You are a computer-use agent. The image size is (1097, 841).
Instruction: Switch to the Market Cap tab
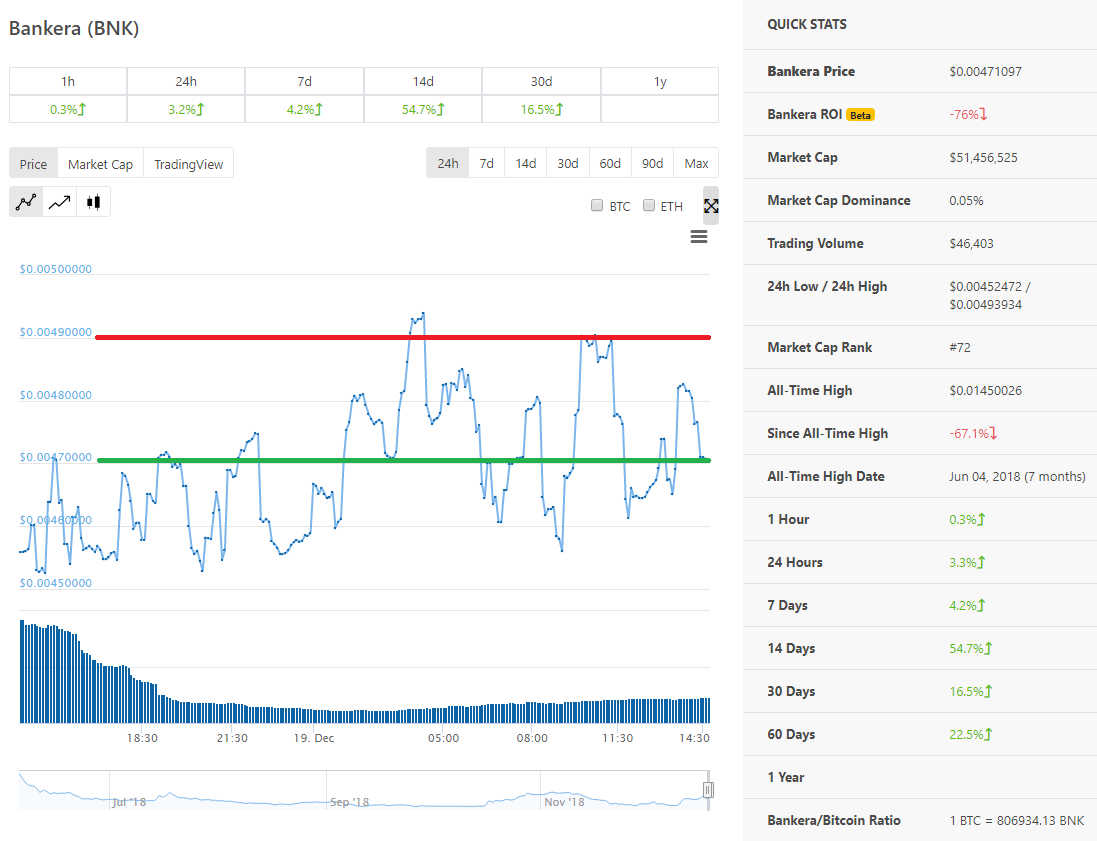pos(100,164)
